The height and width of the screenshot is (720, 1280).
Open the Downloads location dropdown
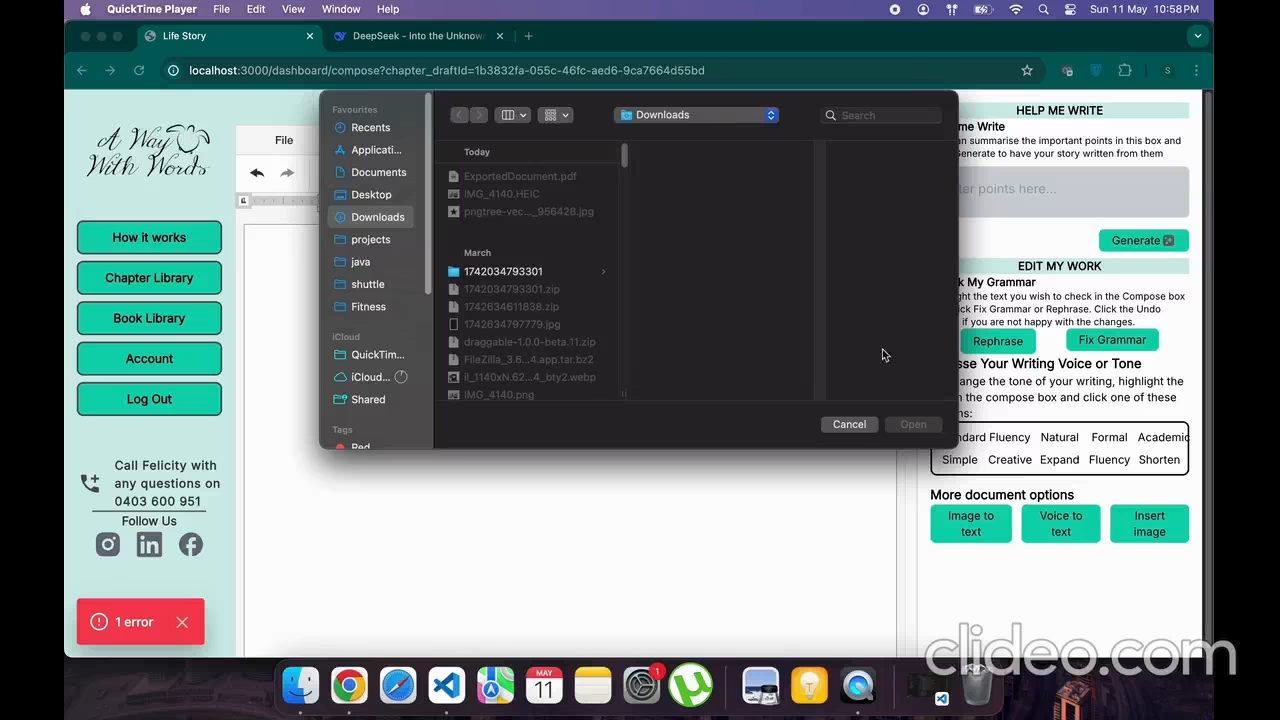697,115
